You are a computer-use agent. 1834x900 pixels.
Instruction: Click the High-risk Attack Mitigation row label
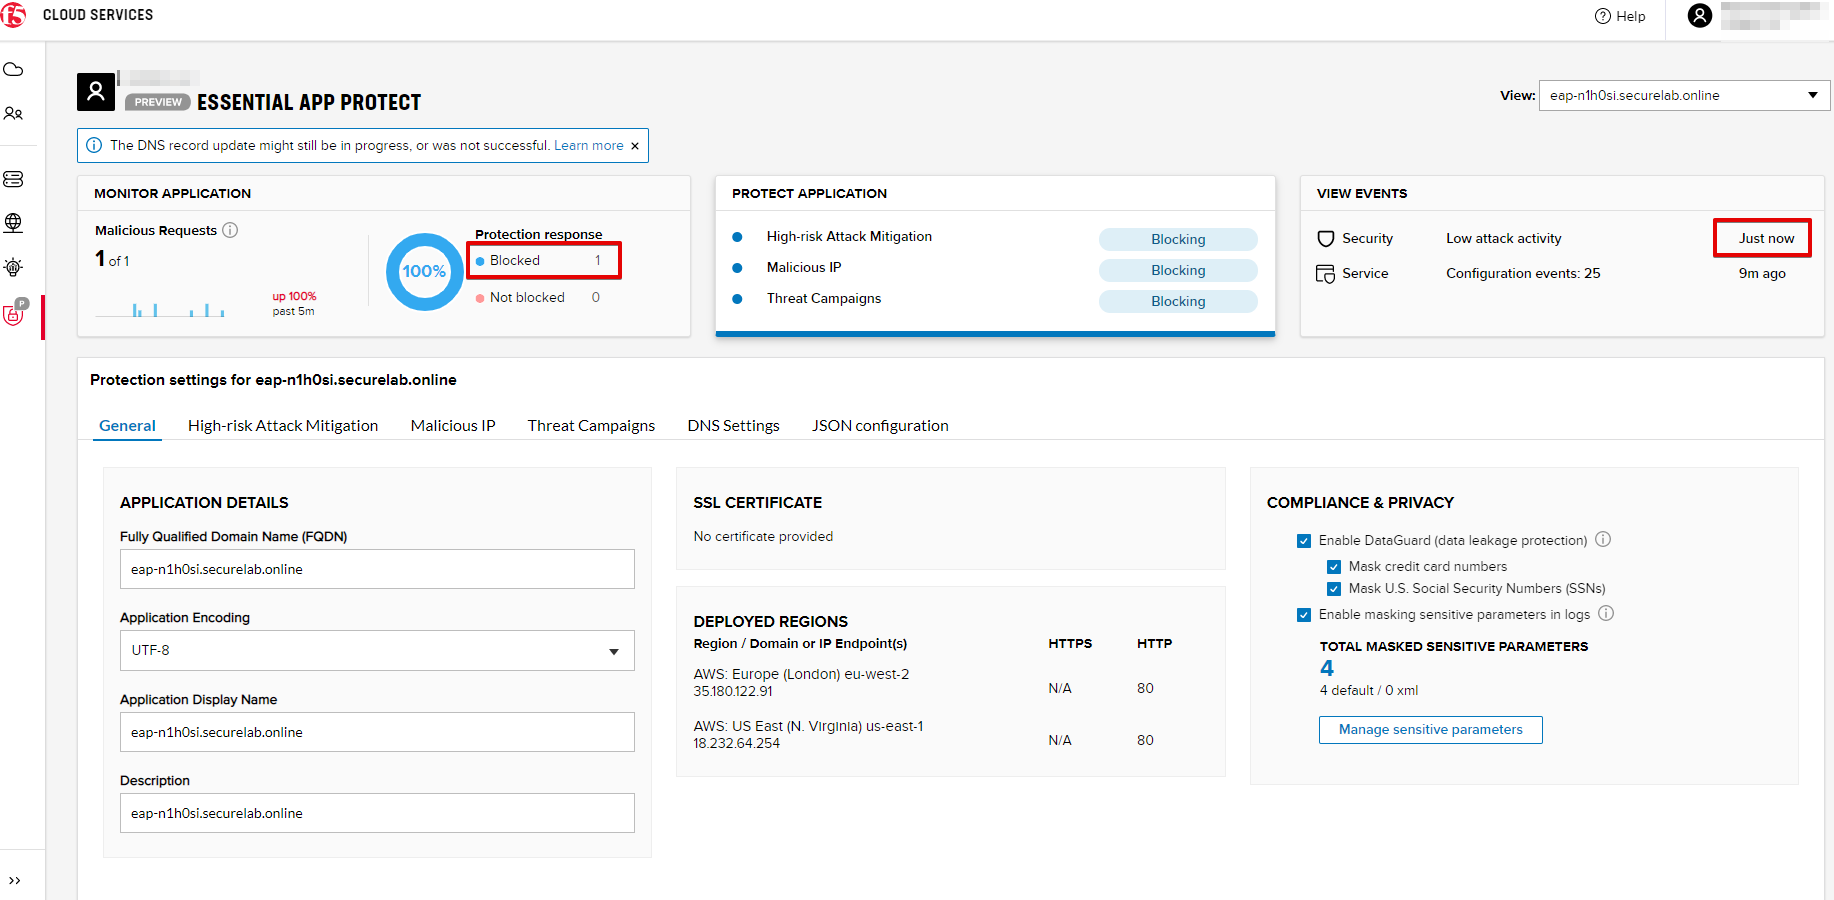pyautogui.click(x=849, y=237)
